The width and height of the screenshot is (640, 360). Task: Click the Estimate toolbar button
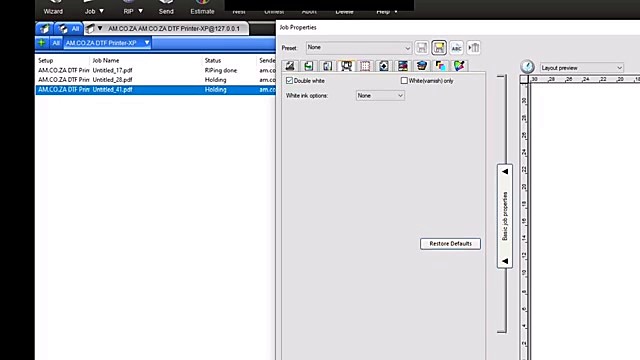click(x=202, y=8)
